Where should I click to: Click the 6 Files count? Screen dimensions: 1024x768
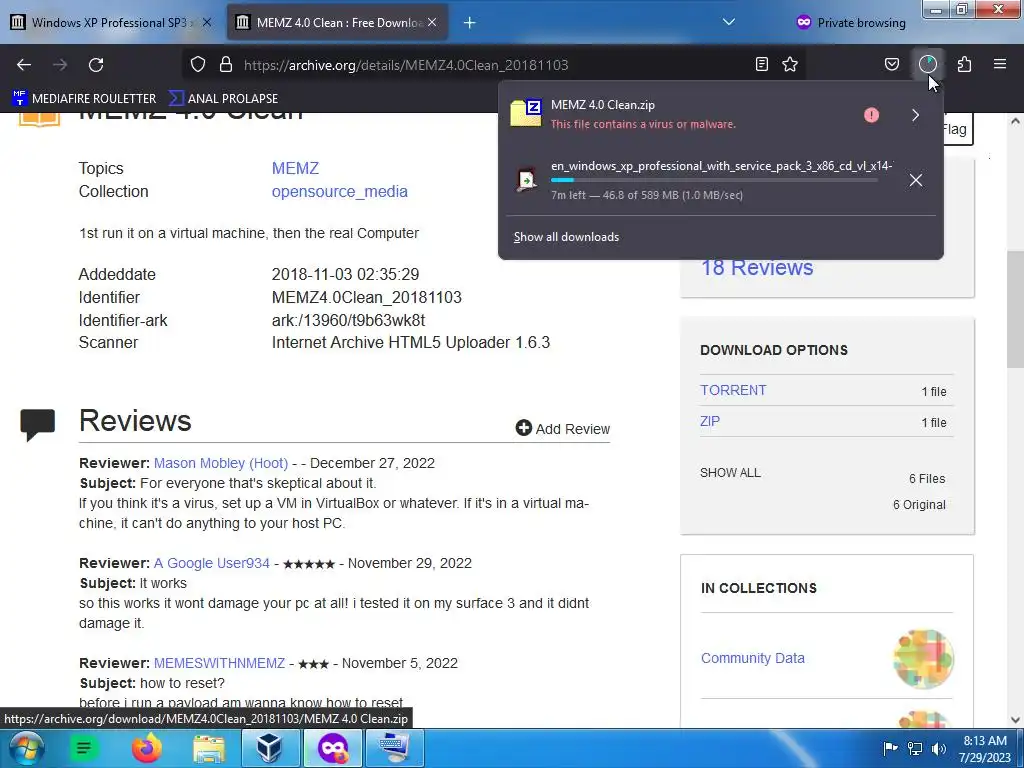[x=927, y=479]
